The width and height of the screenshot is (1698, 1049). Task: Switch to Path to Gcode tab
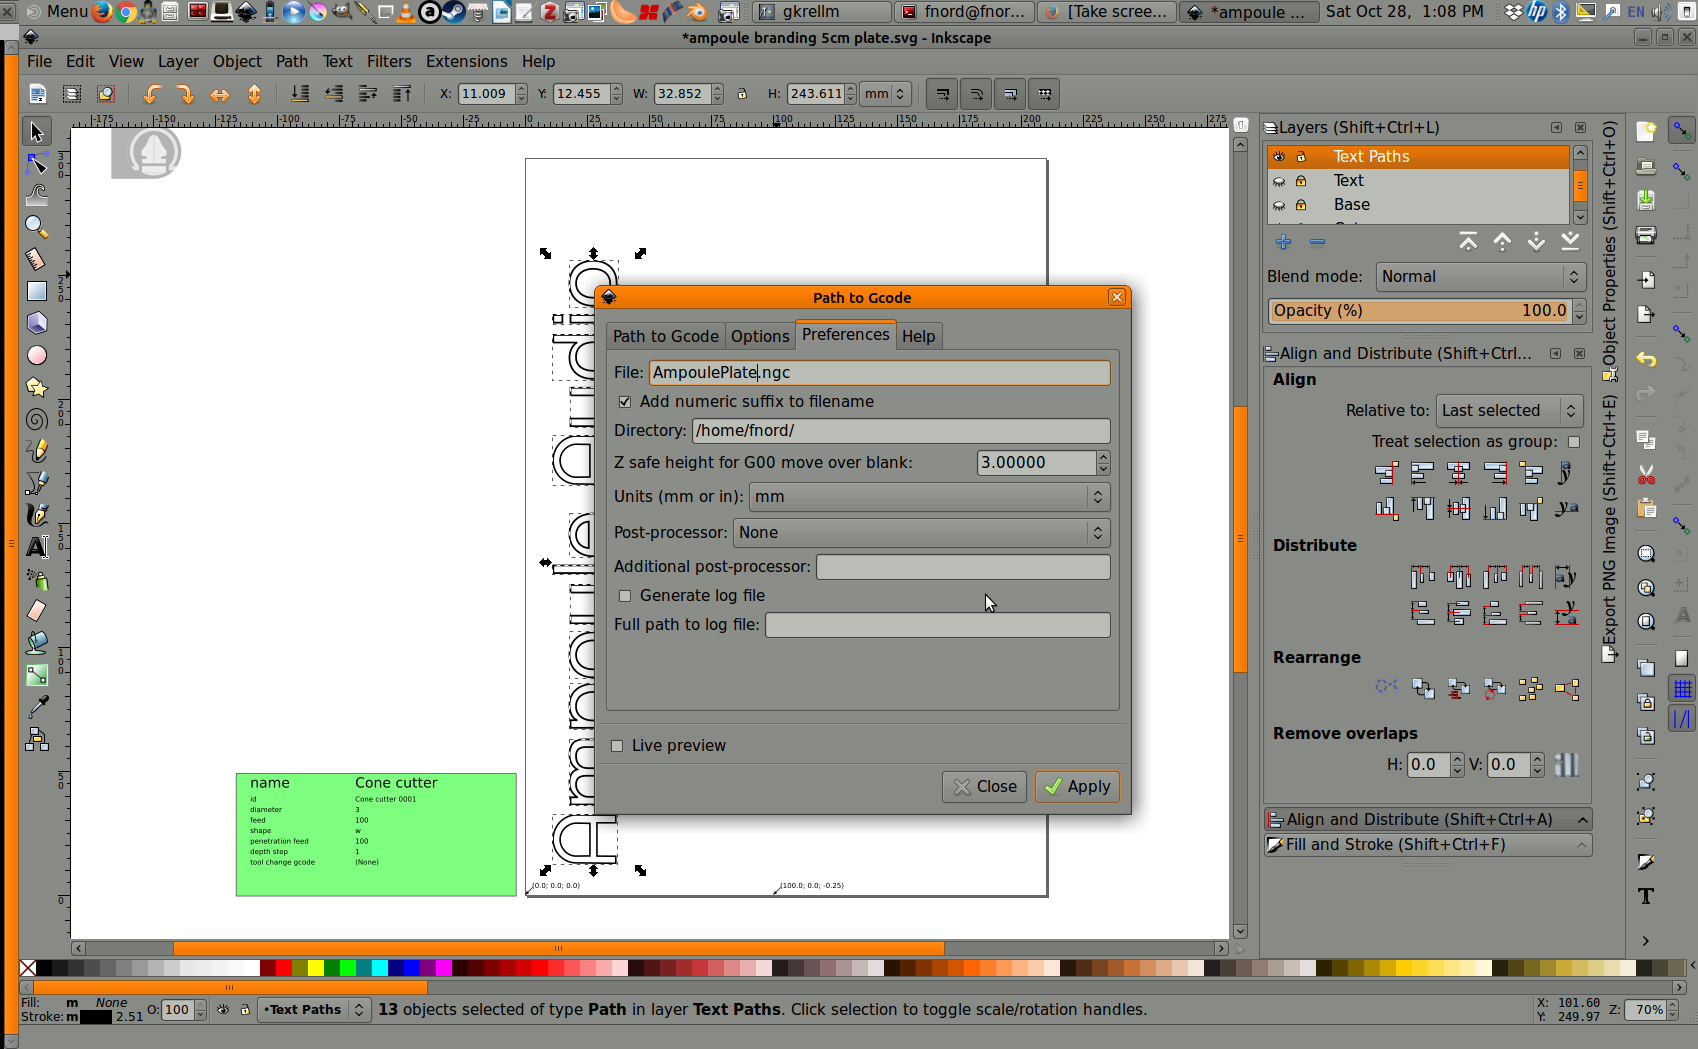click(x=665, y=337)
